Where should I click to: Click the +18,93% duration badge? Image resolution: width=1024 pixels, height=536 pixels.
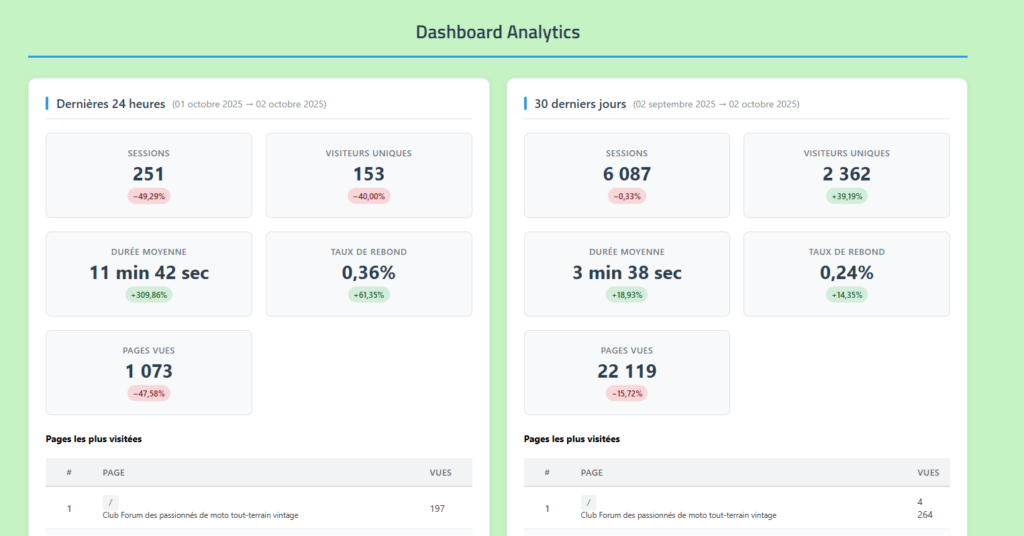(627, 294)
